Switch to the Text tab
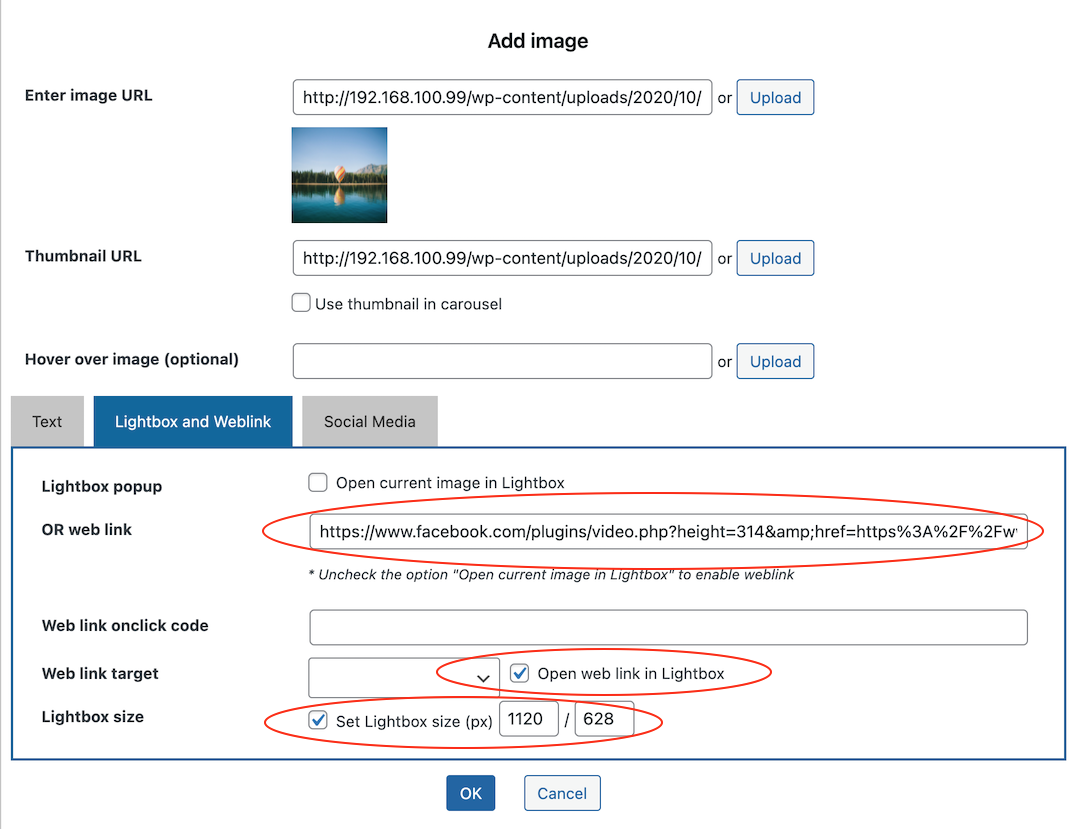The width and height of the screenshot is (1076, 829). click(x=47, y=421)
